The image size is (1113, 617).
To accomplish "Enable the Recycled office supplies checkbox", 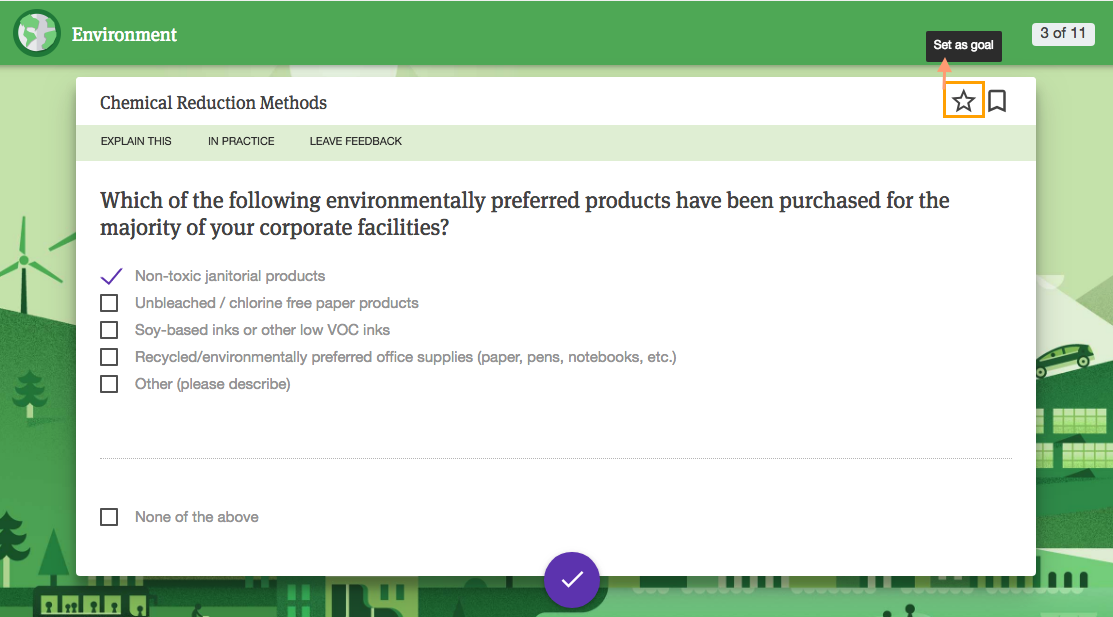I will click(x=109, y=357).
